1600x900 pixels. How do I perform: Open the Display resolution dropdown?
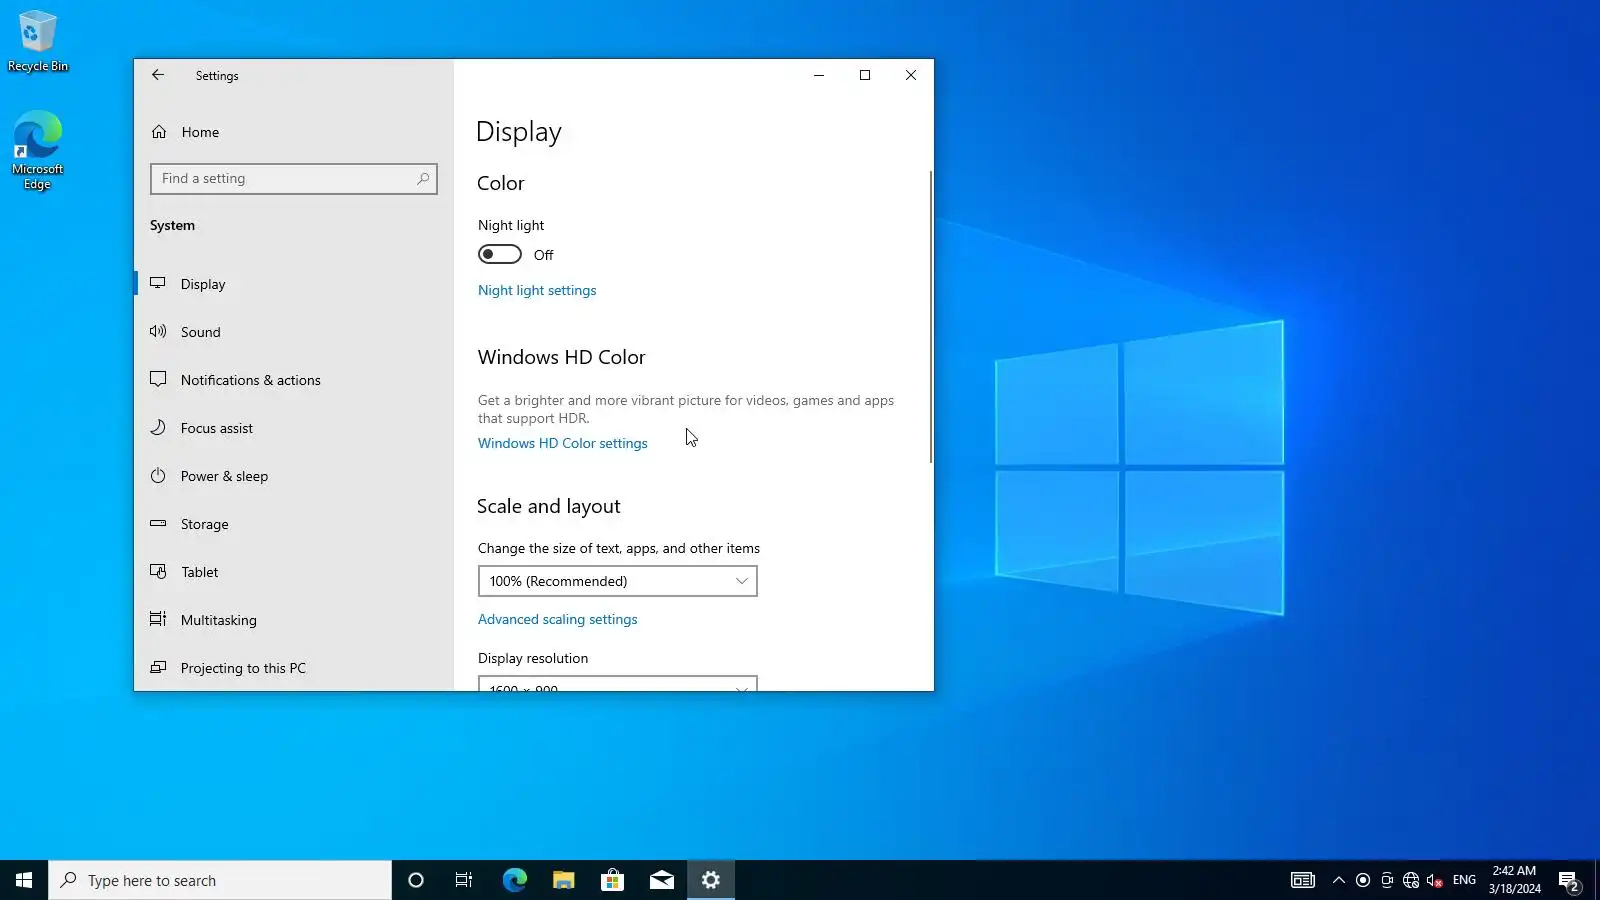[x=618, y=684]
